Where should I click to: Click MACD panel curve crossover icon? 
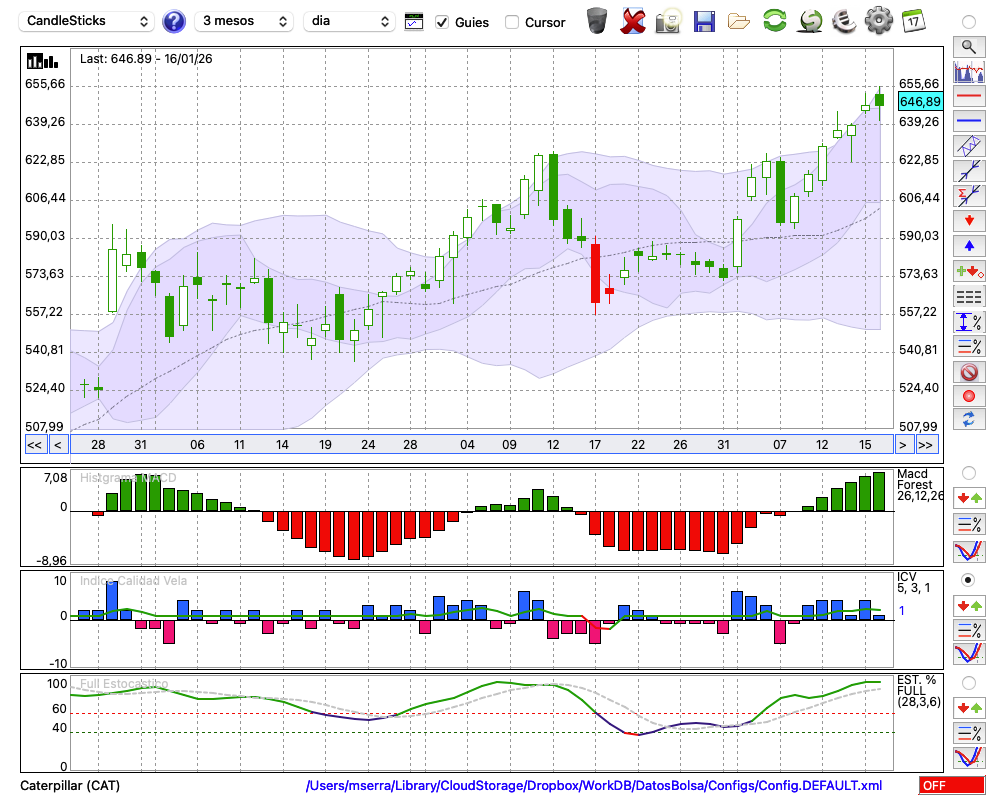[969, 551]
